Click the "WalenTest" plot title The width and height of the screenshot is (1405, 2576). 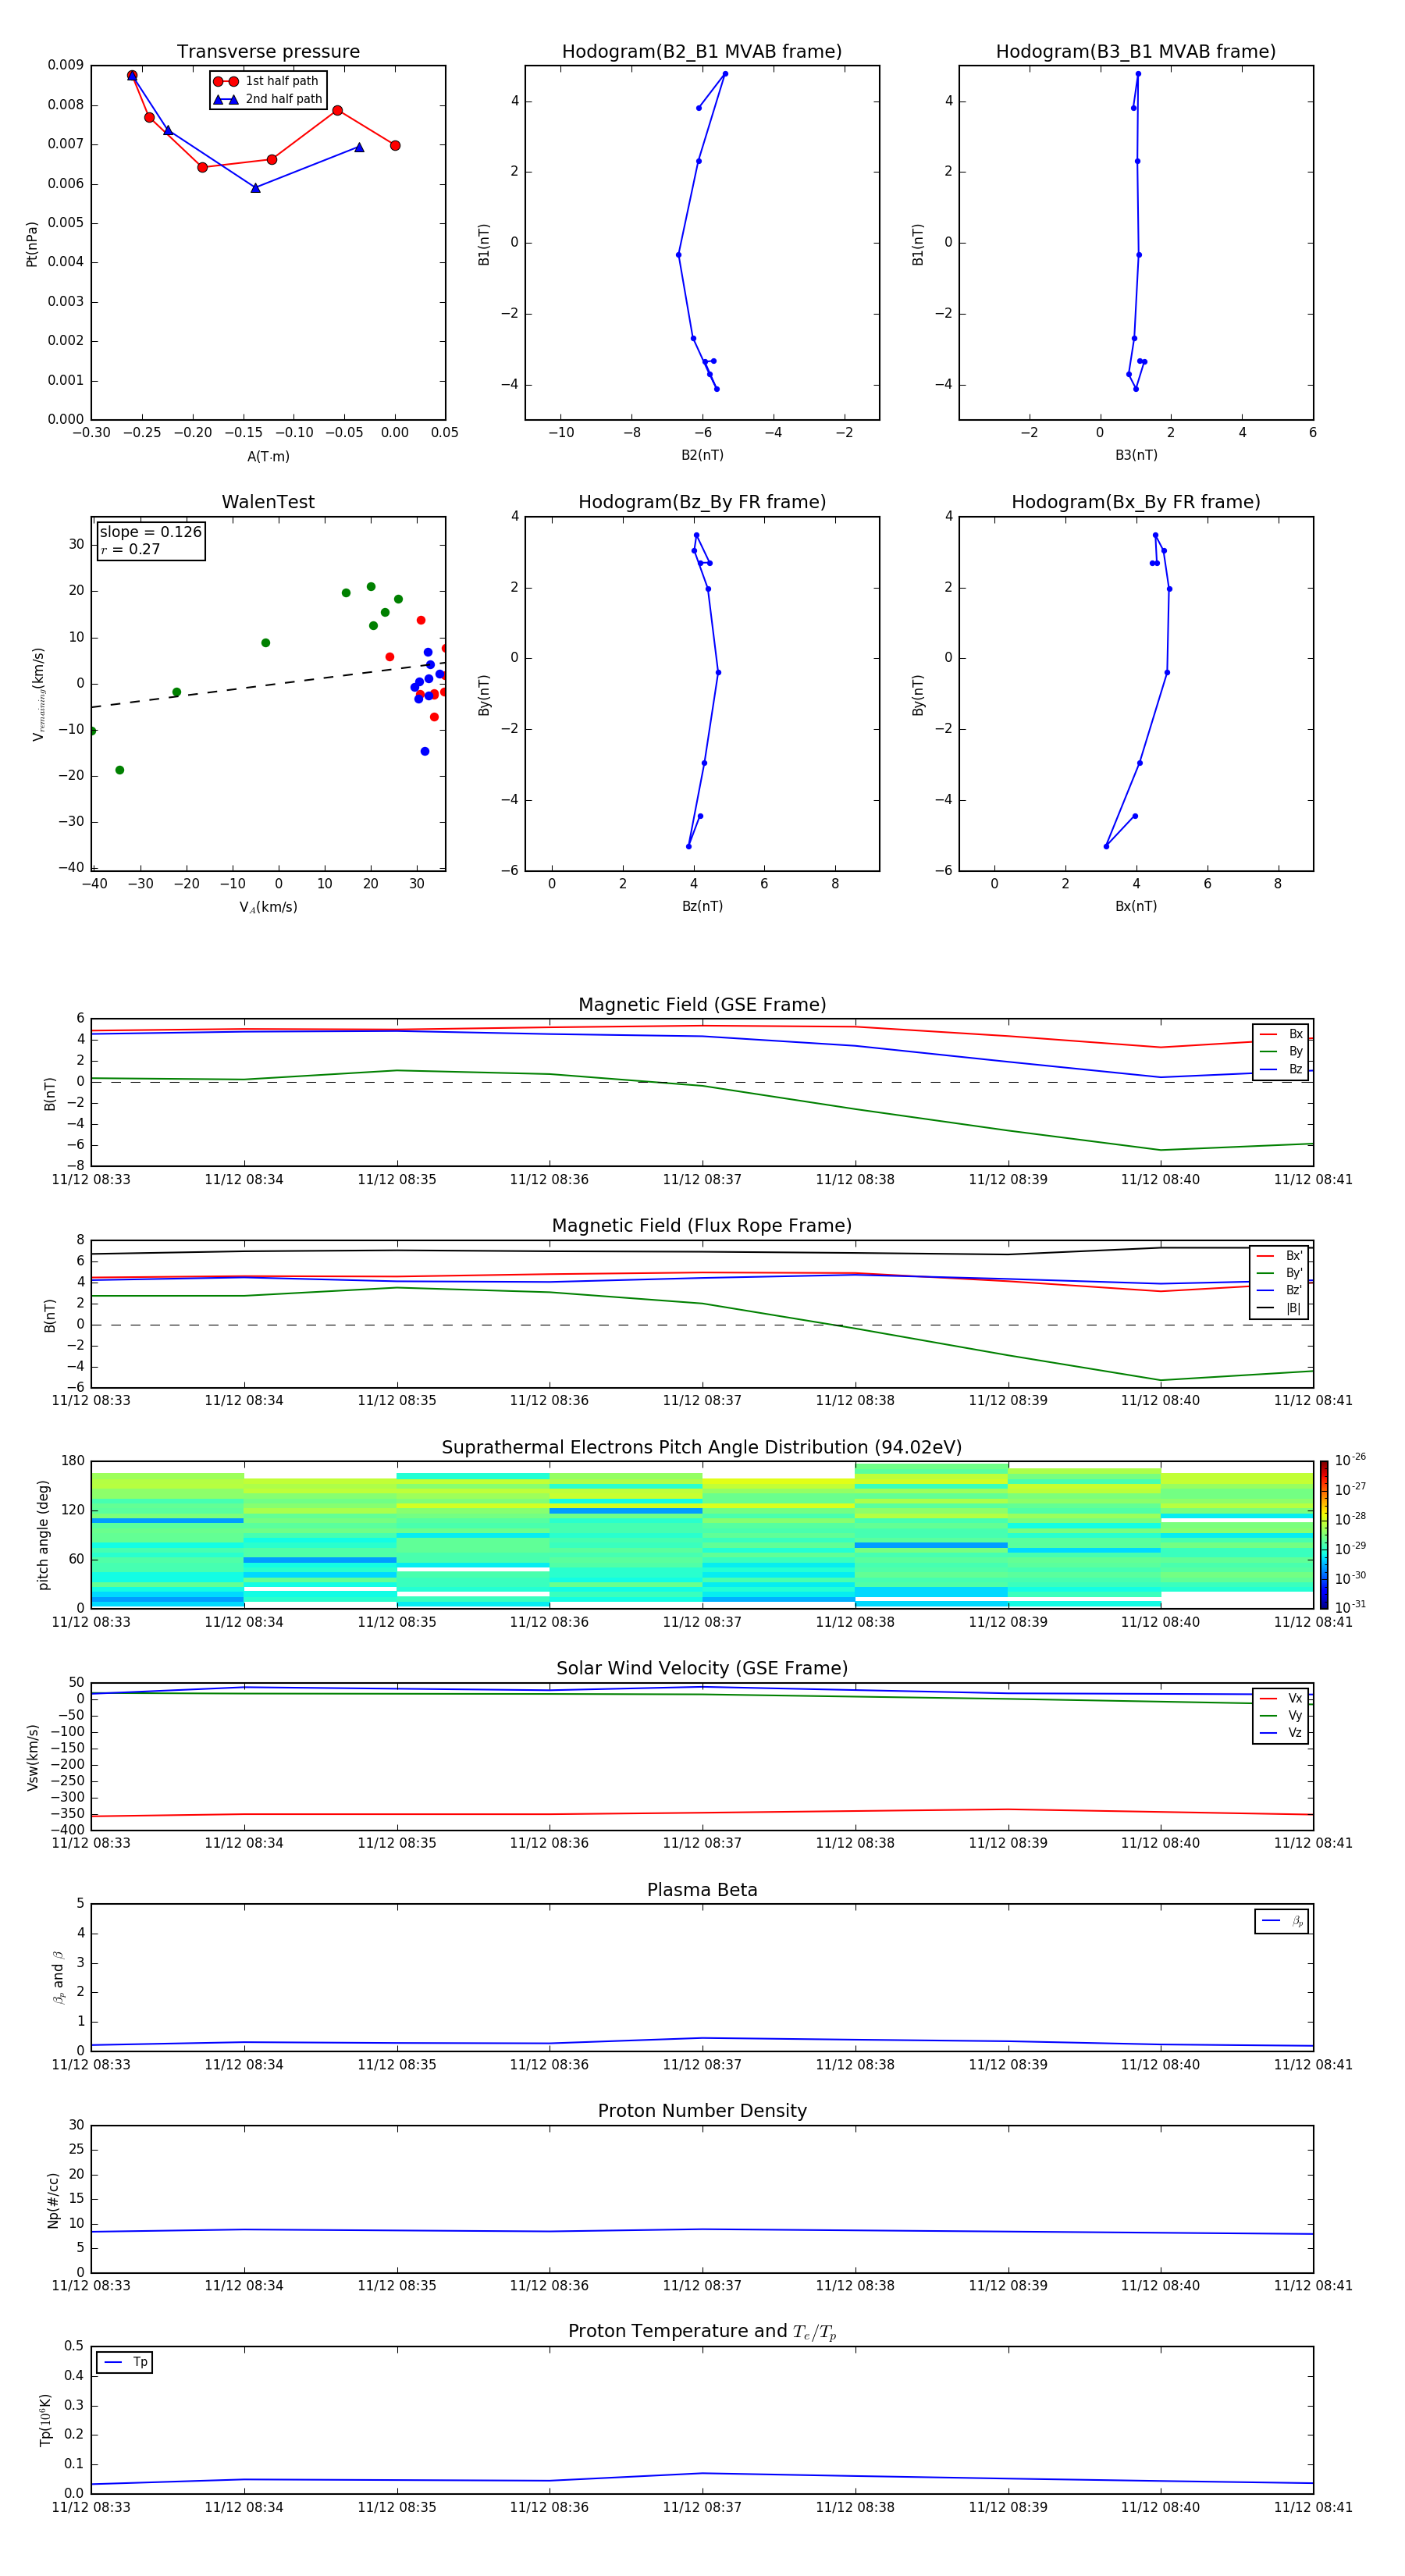(268, 502)
